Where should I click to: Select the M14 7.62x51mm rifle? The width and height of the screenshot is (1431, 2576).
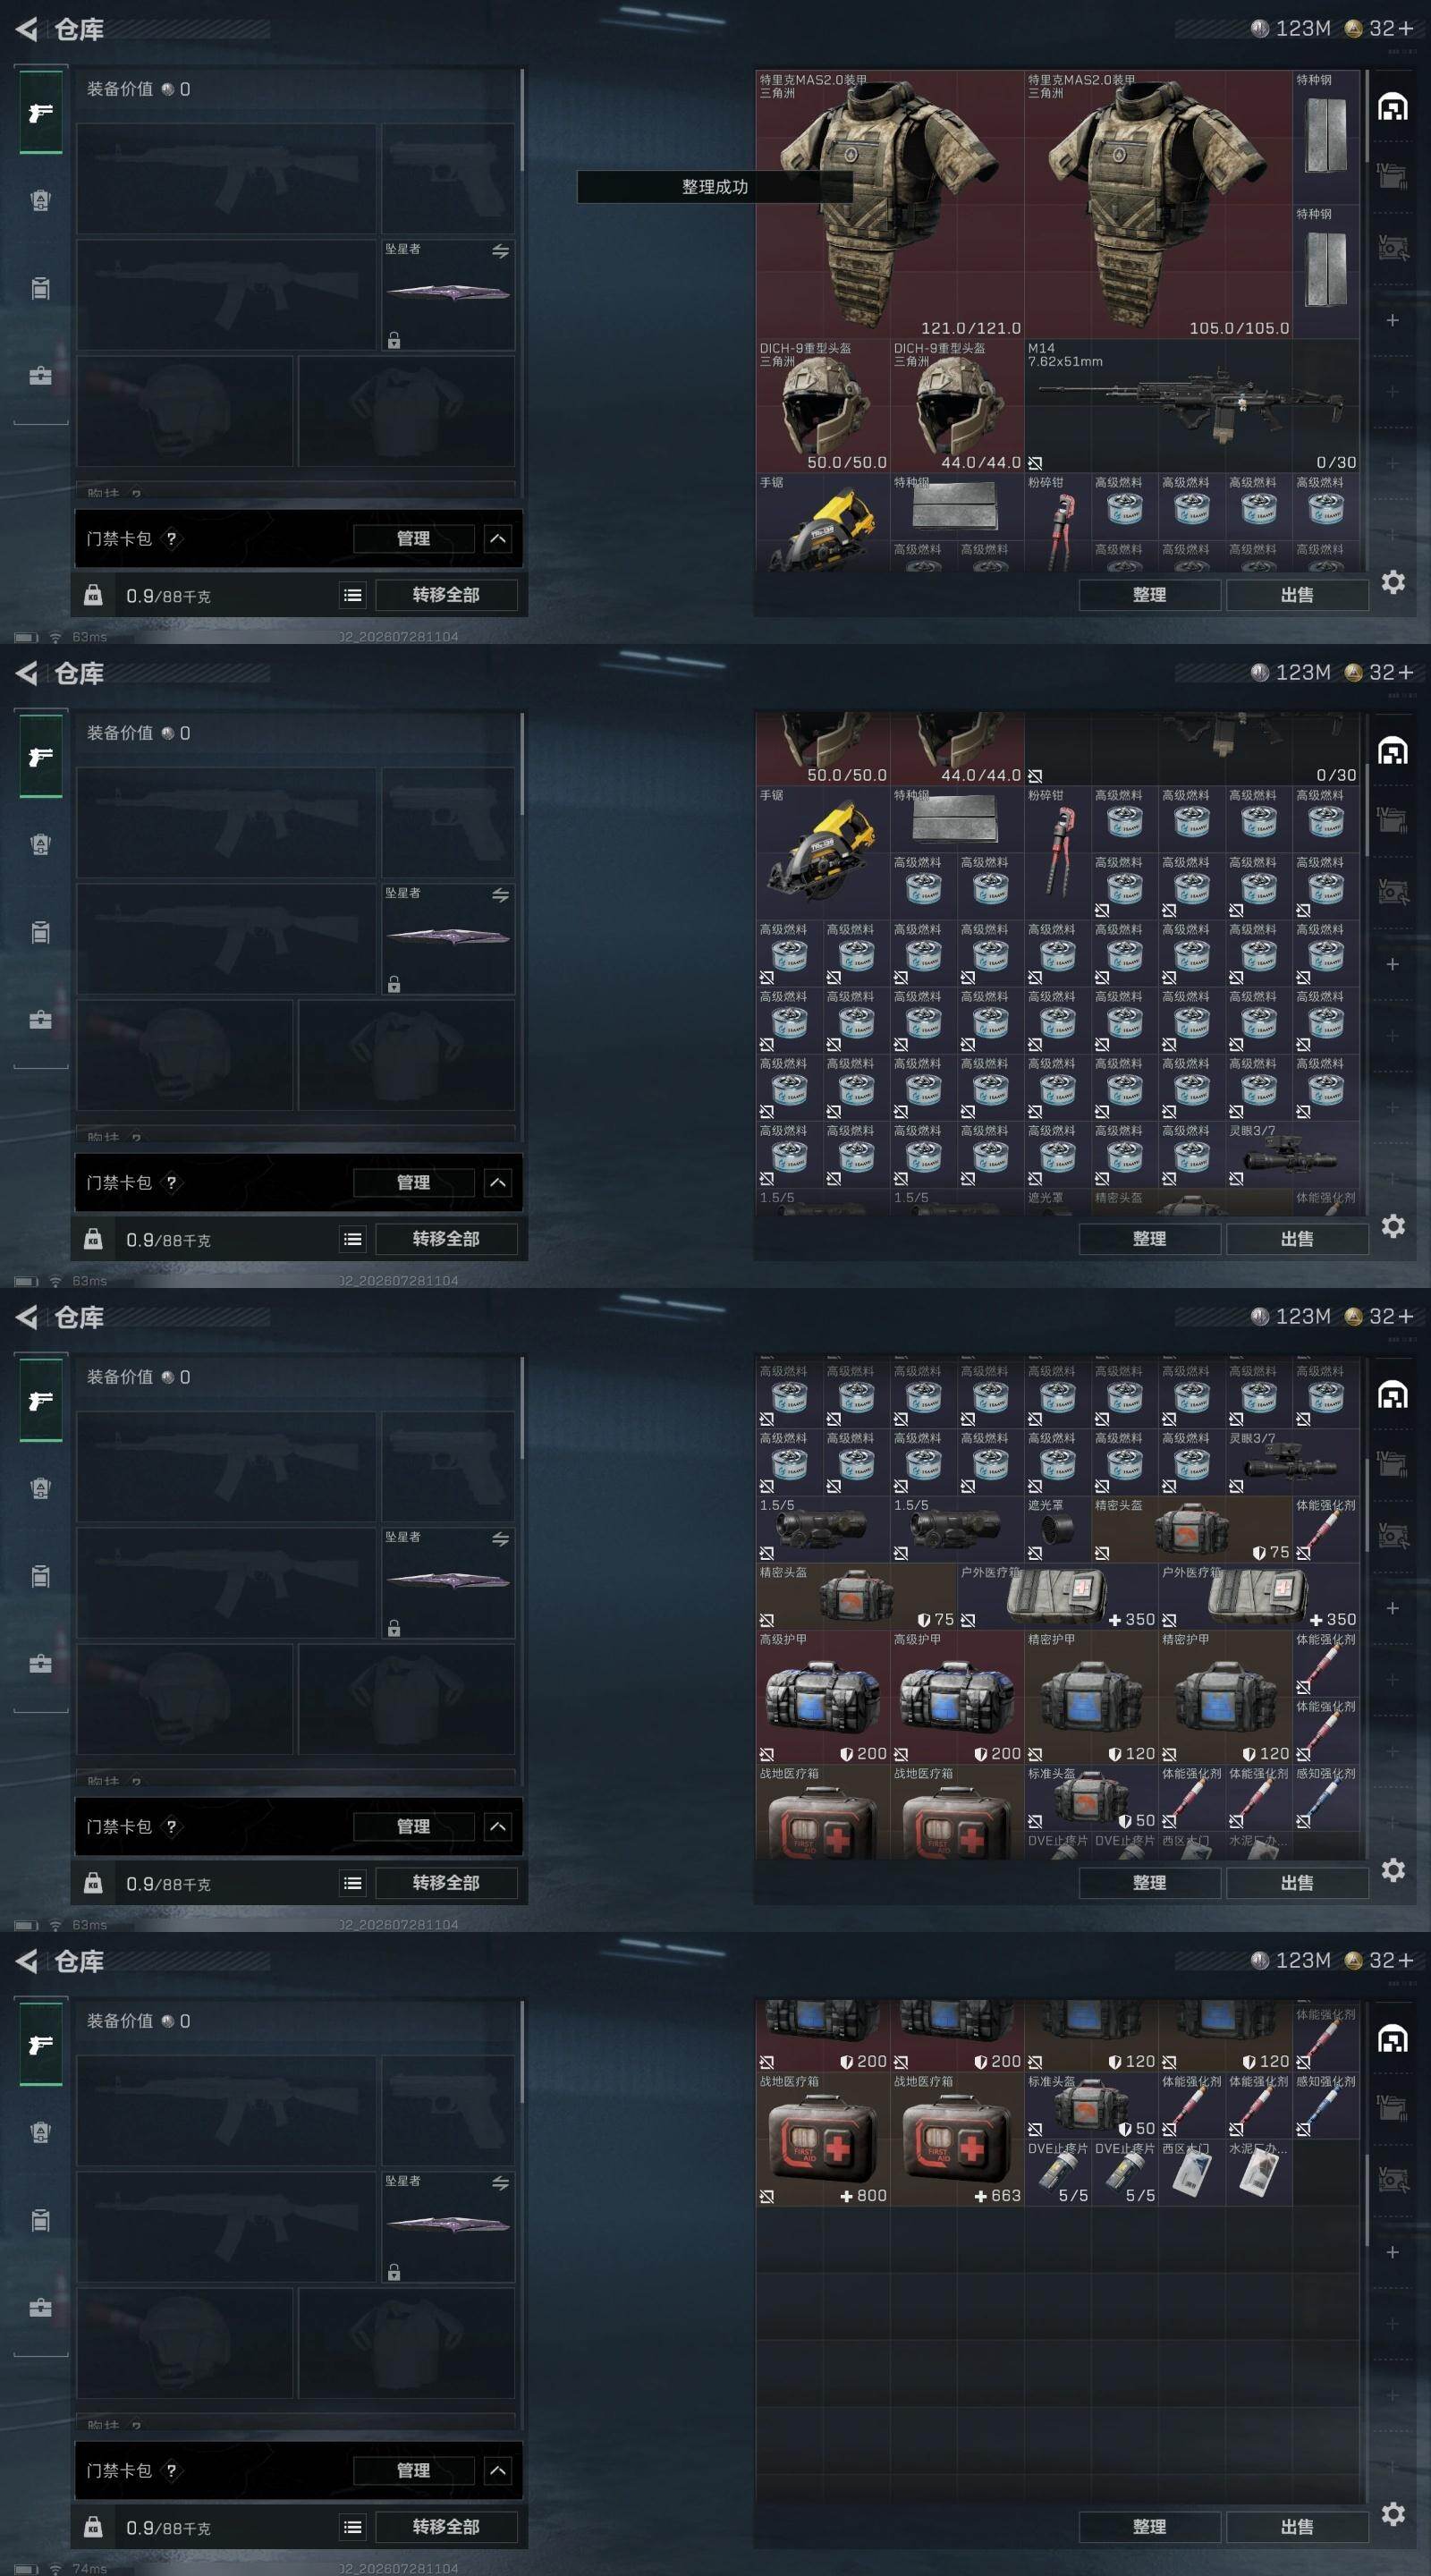point(1192,405)
